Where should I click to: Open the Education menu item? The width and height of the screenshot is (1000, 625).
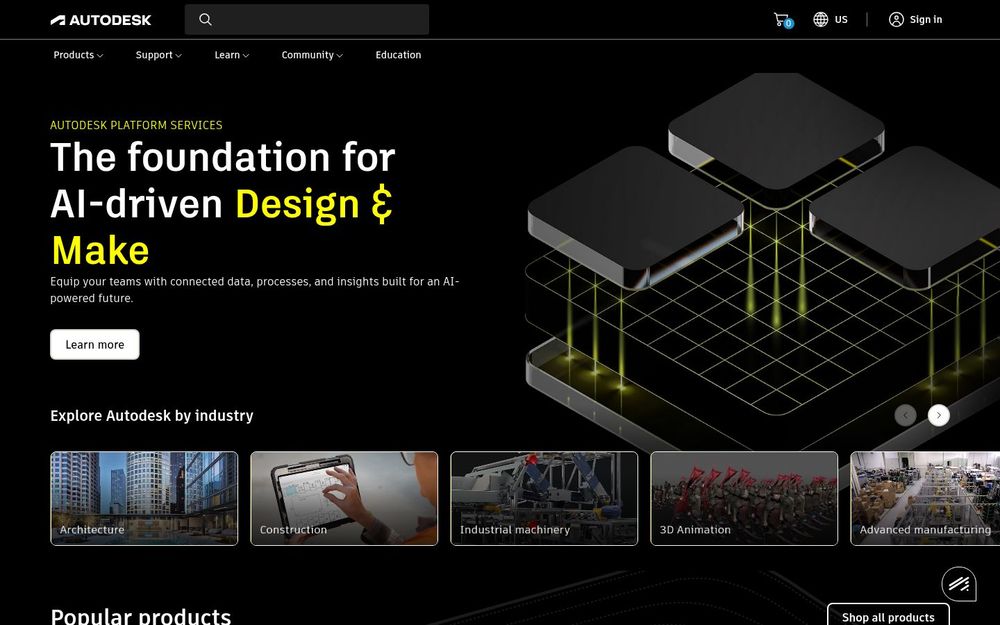point(398,55)
